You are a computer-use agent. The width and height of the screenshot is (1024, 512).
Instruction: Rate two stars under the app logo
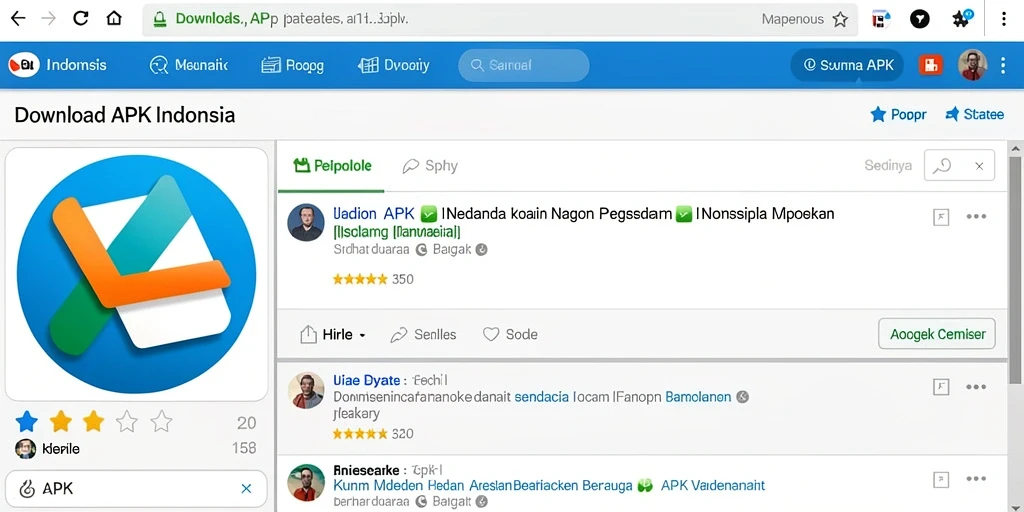coord(61,422)
